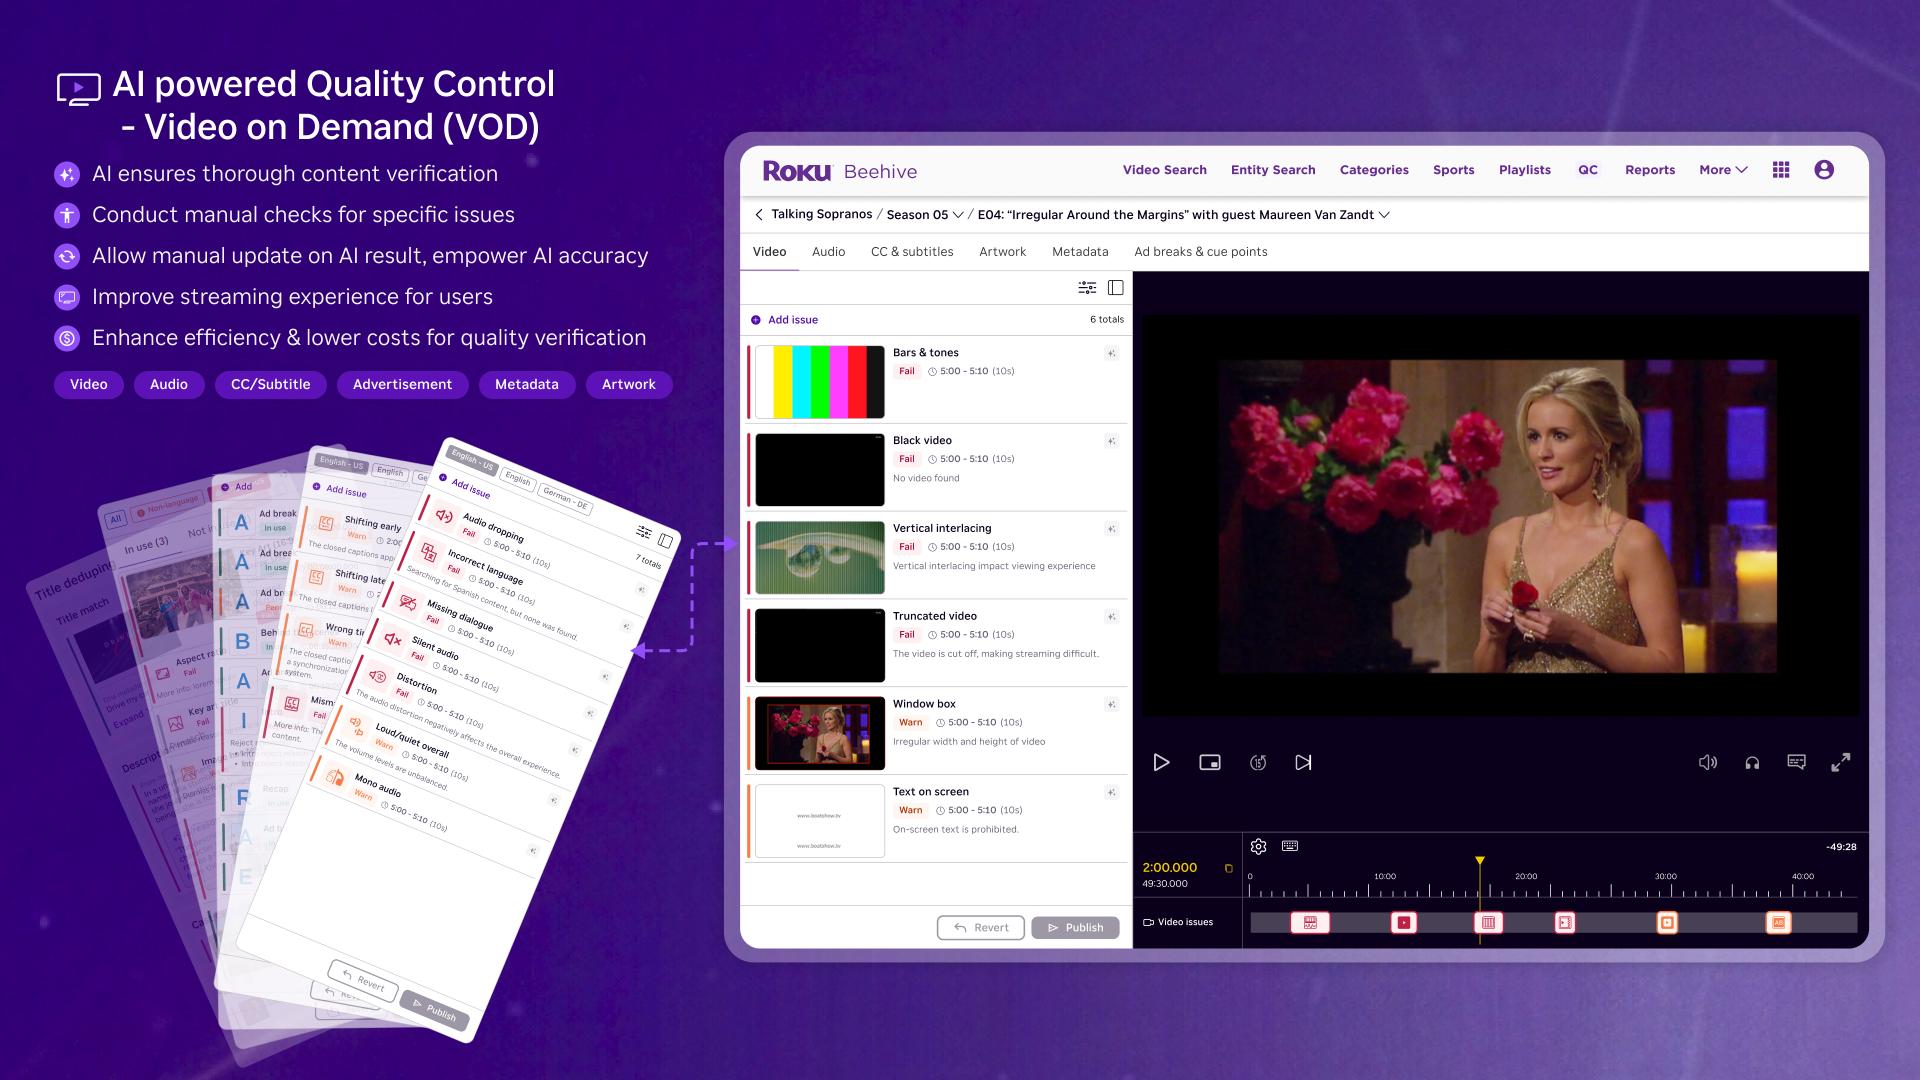Switch to the CC & subtitles tab
Screen dimensions: 1920x1080
tap(911, 252)
